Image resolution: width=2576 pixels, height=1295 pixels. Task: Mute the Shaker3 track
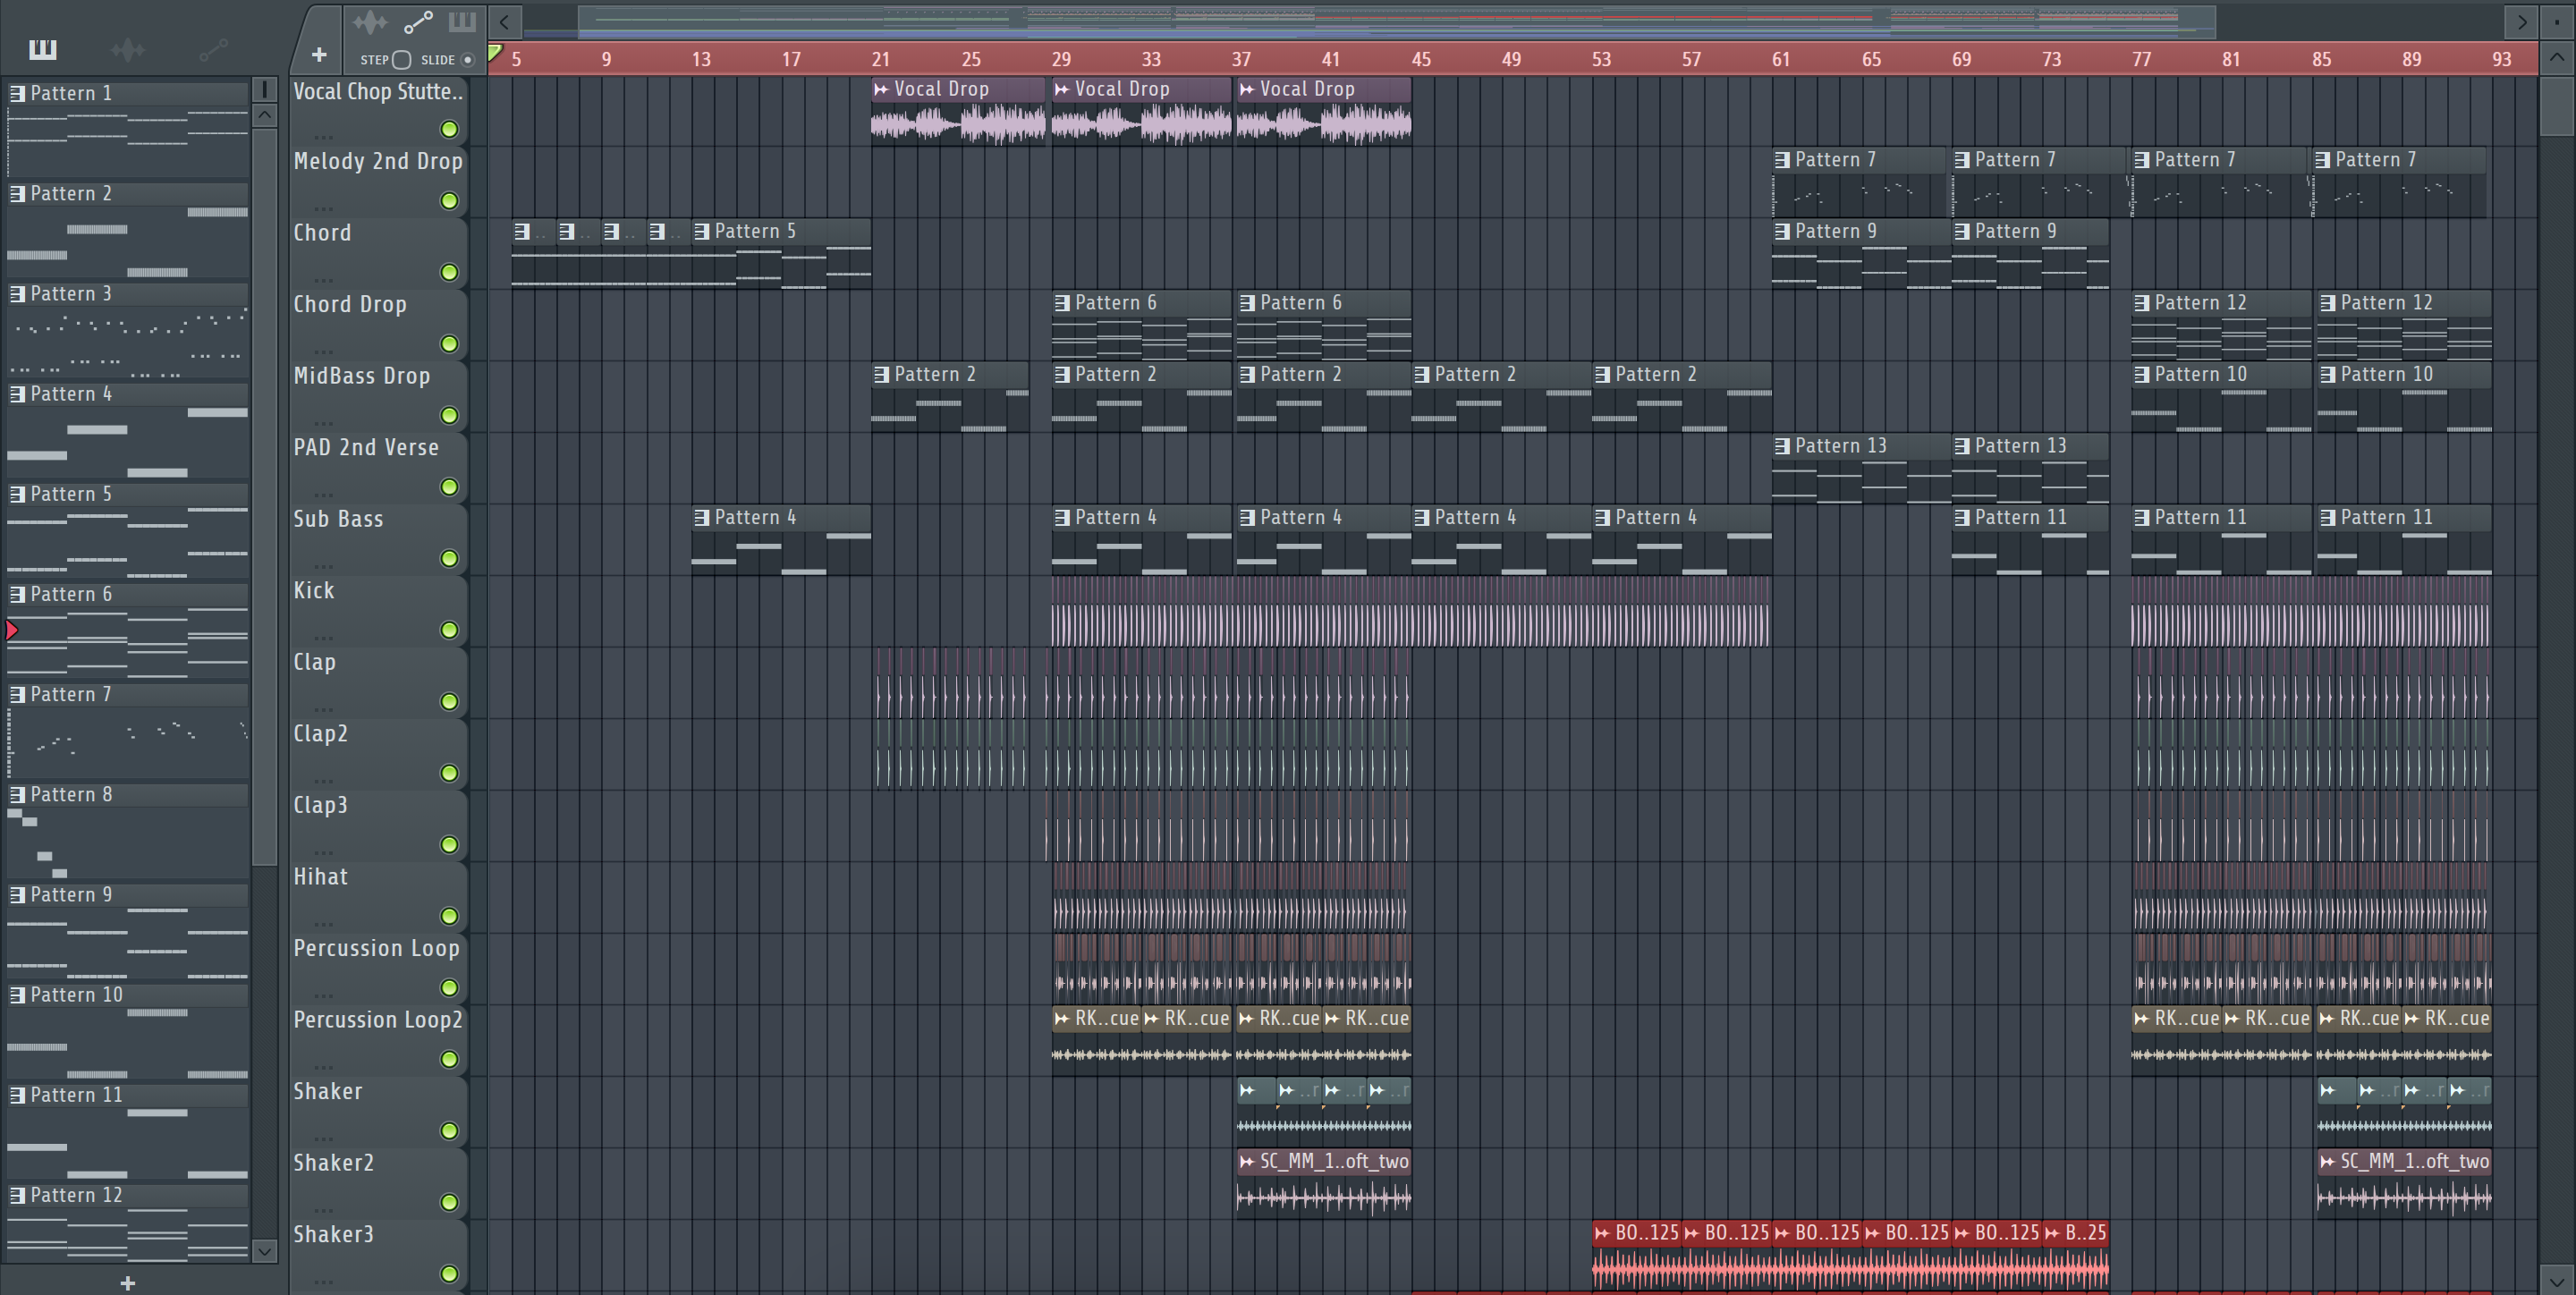pos(449,1274)
